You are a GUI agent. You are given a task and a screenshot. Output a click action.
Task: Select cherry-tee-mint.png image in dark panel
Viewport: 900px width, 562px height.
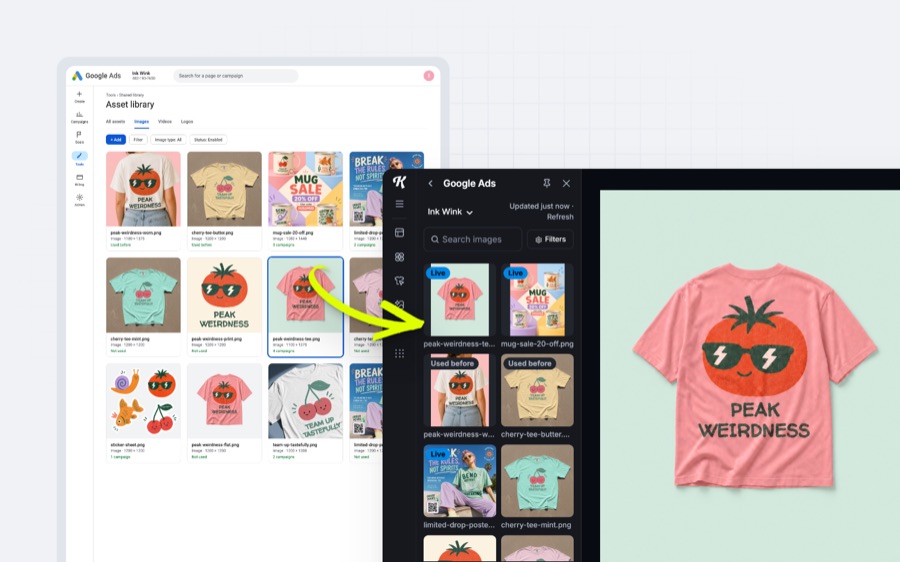click(537, 480)
